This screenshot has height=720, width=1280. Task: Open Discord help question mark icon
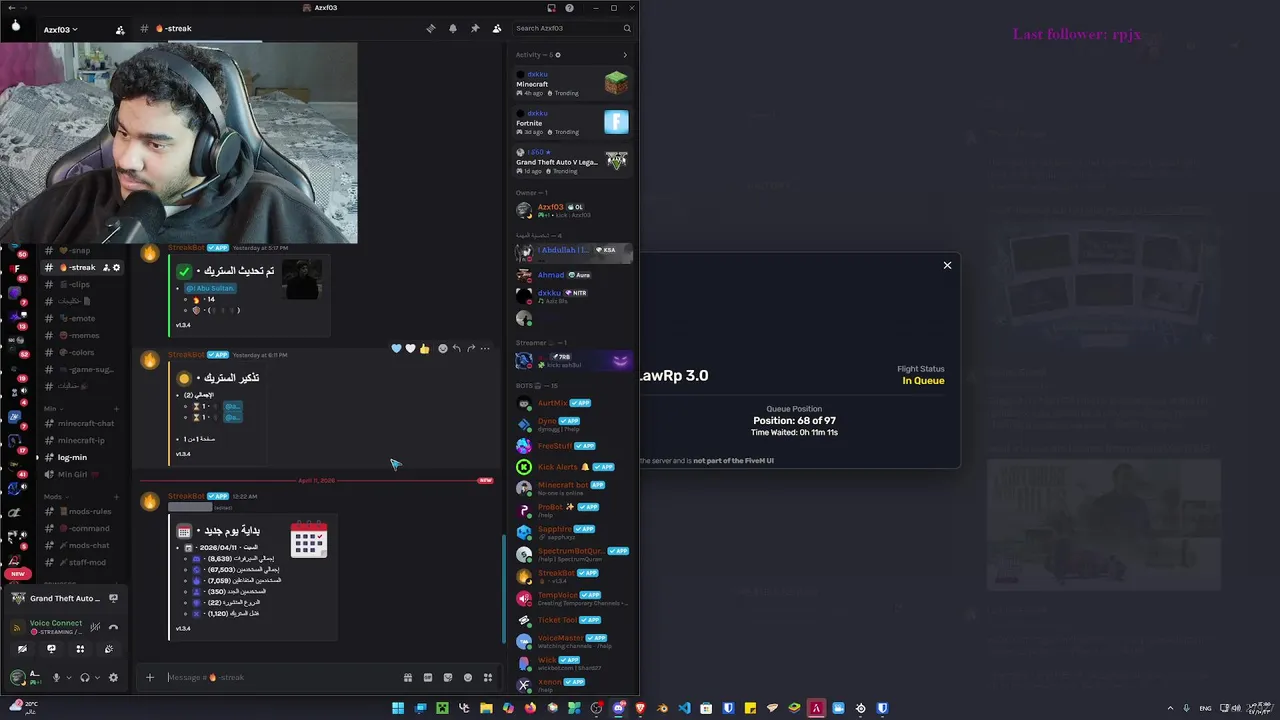[x=569, y=8]
